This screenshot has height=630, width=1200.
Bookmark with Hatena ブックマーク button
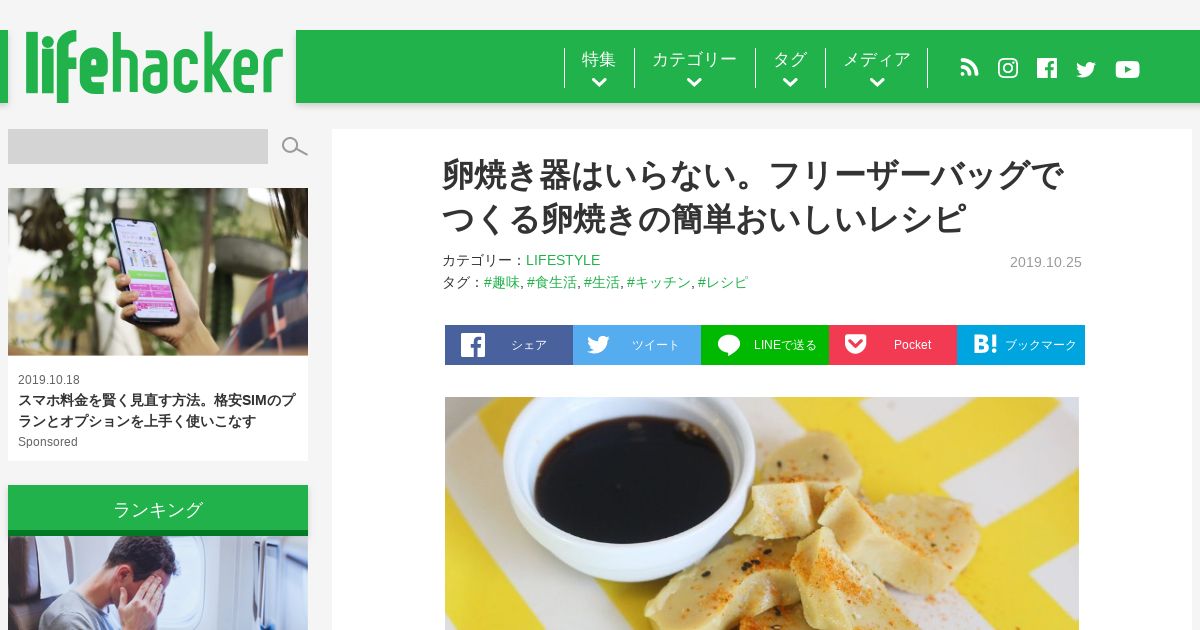click(x=1021, y=345)
